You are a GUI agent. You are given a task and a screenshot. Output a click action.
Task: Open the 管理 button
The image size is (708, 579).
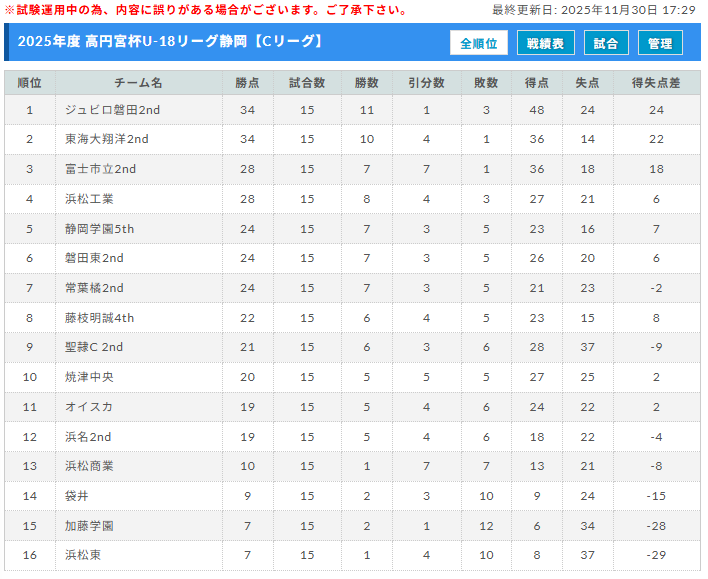click(660, 43)
